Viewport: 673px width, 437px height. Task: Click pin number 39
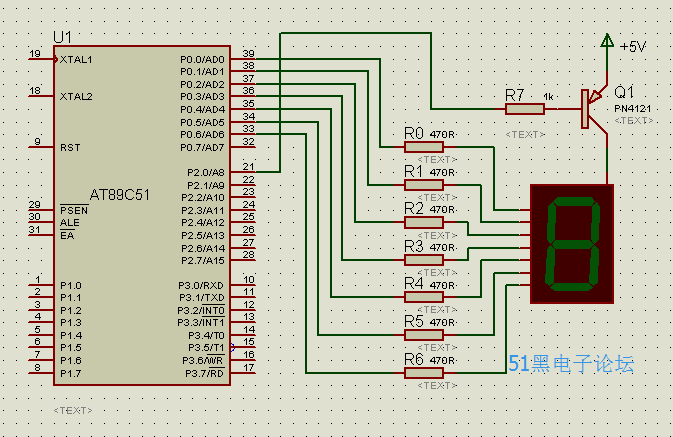click(249, 54)
